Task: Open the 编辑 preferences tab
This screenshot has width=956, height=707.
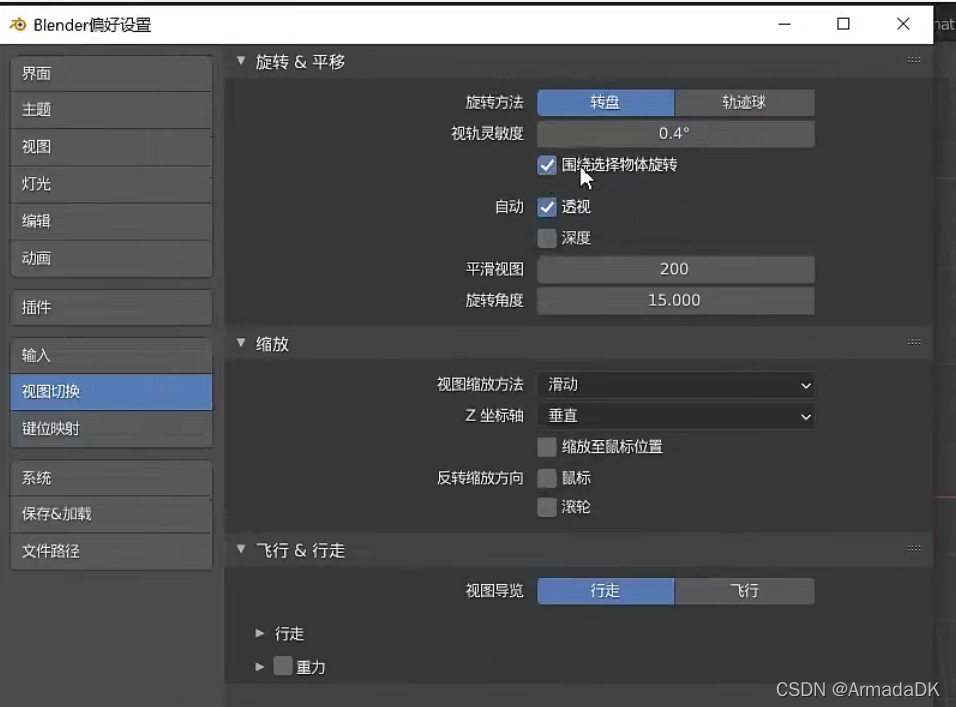Action: tap(111, 221)
